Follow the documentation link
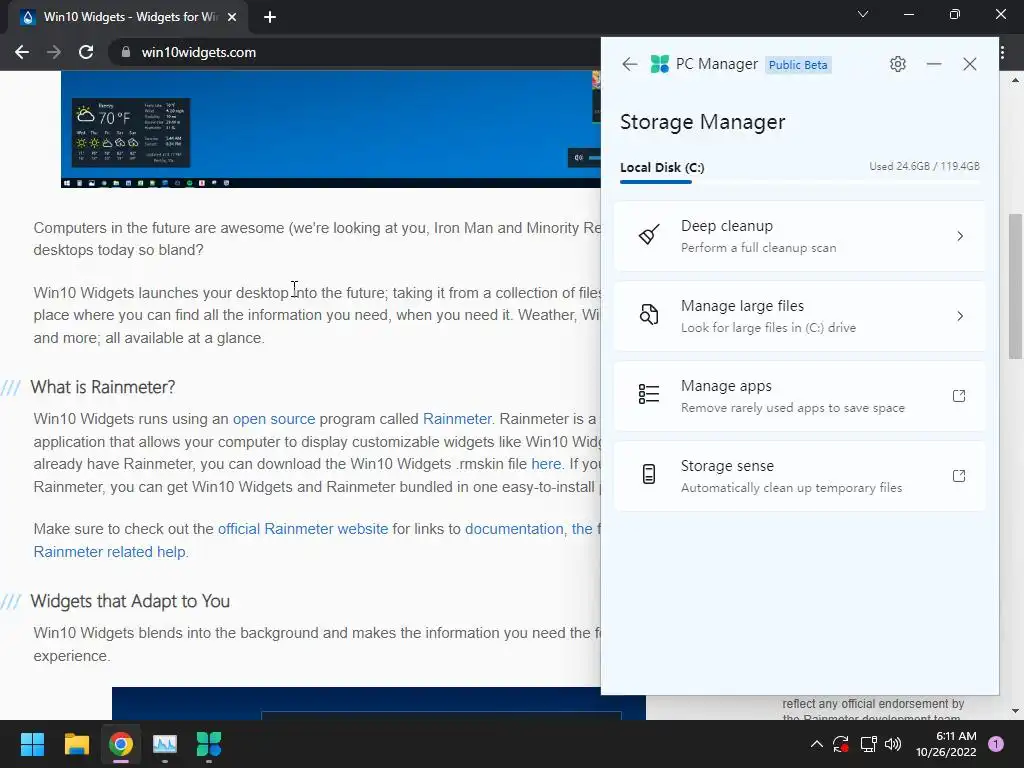Screen dimensions: 1024x768 514,529
